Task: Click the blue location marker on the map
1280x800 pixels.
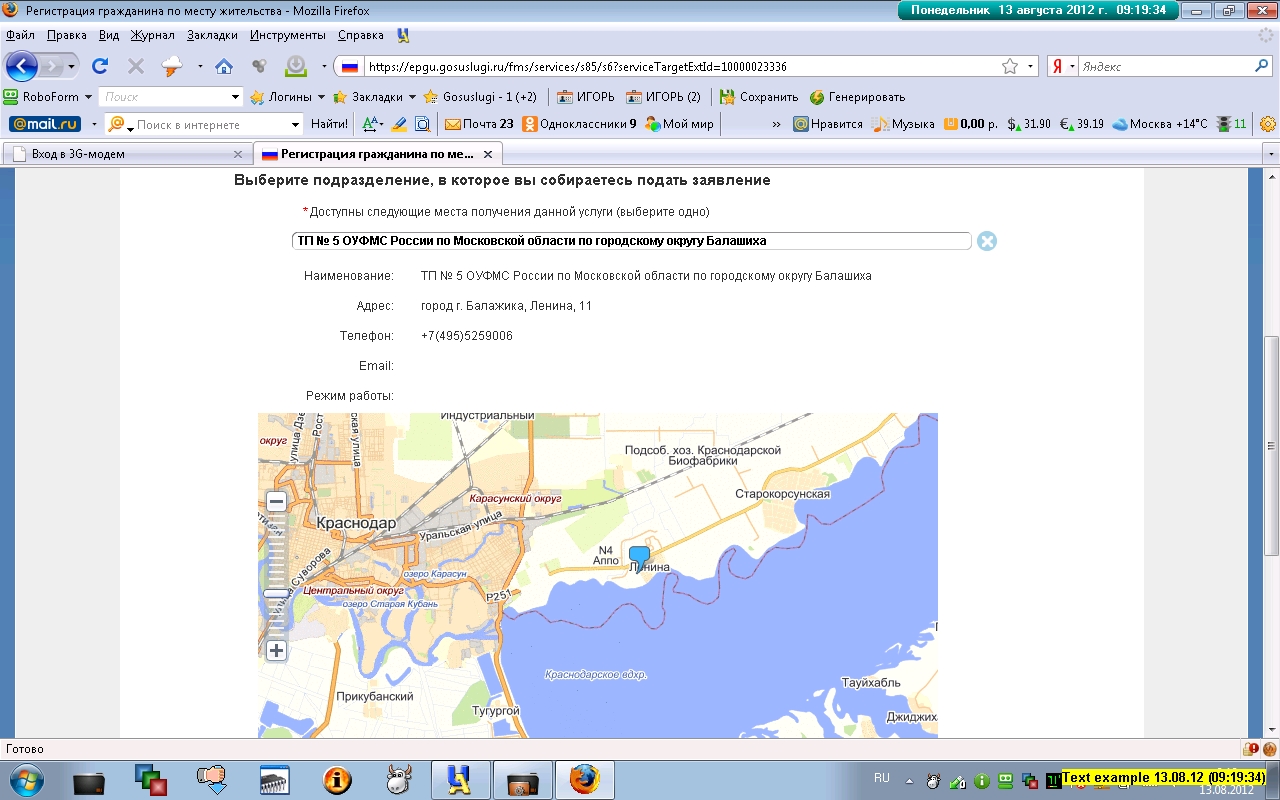Action: click(x=639, y=557)
